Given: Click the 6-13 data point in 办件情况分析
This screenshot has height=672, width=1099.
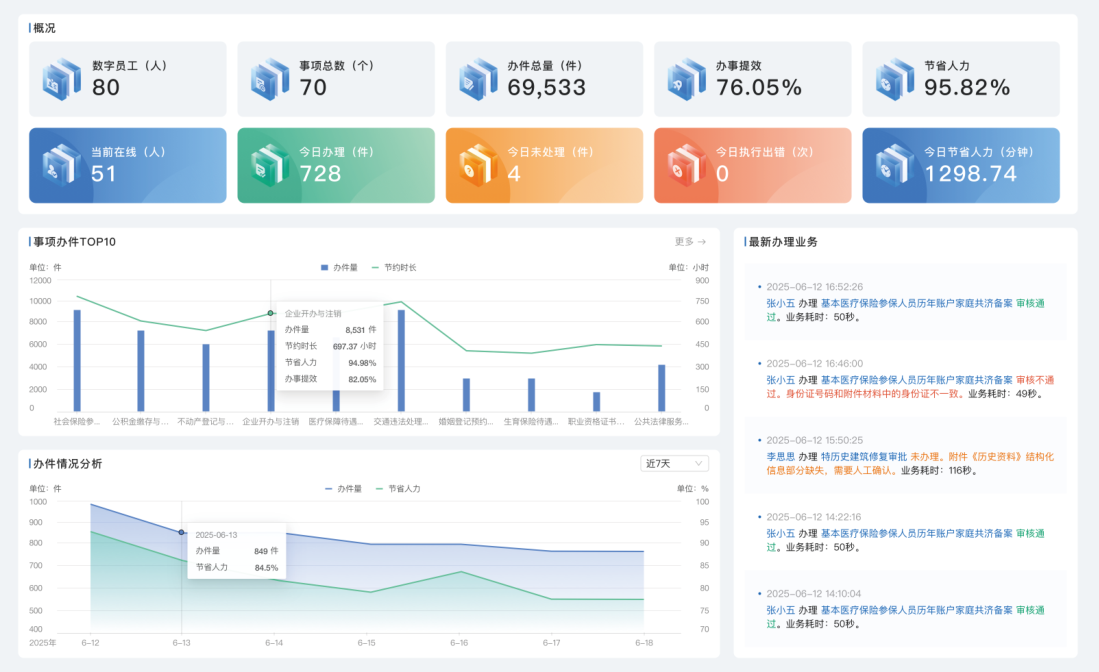Looking at the screenshot, I should point(181,534).
